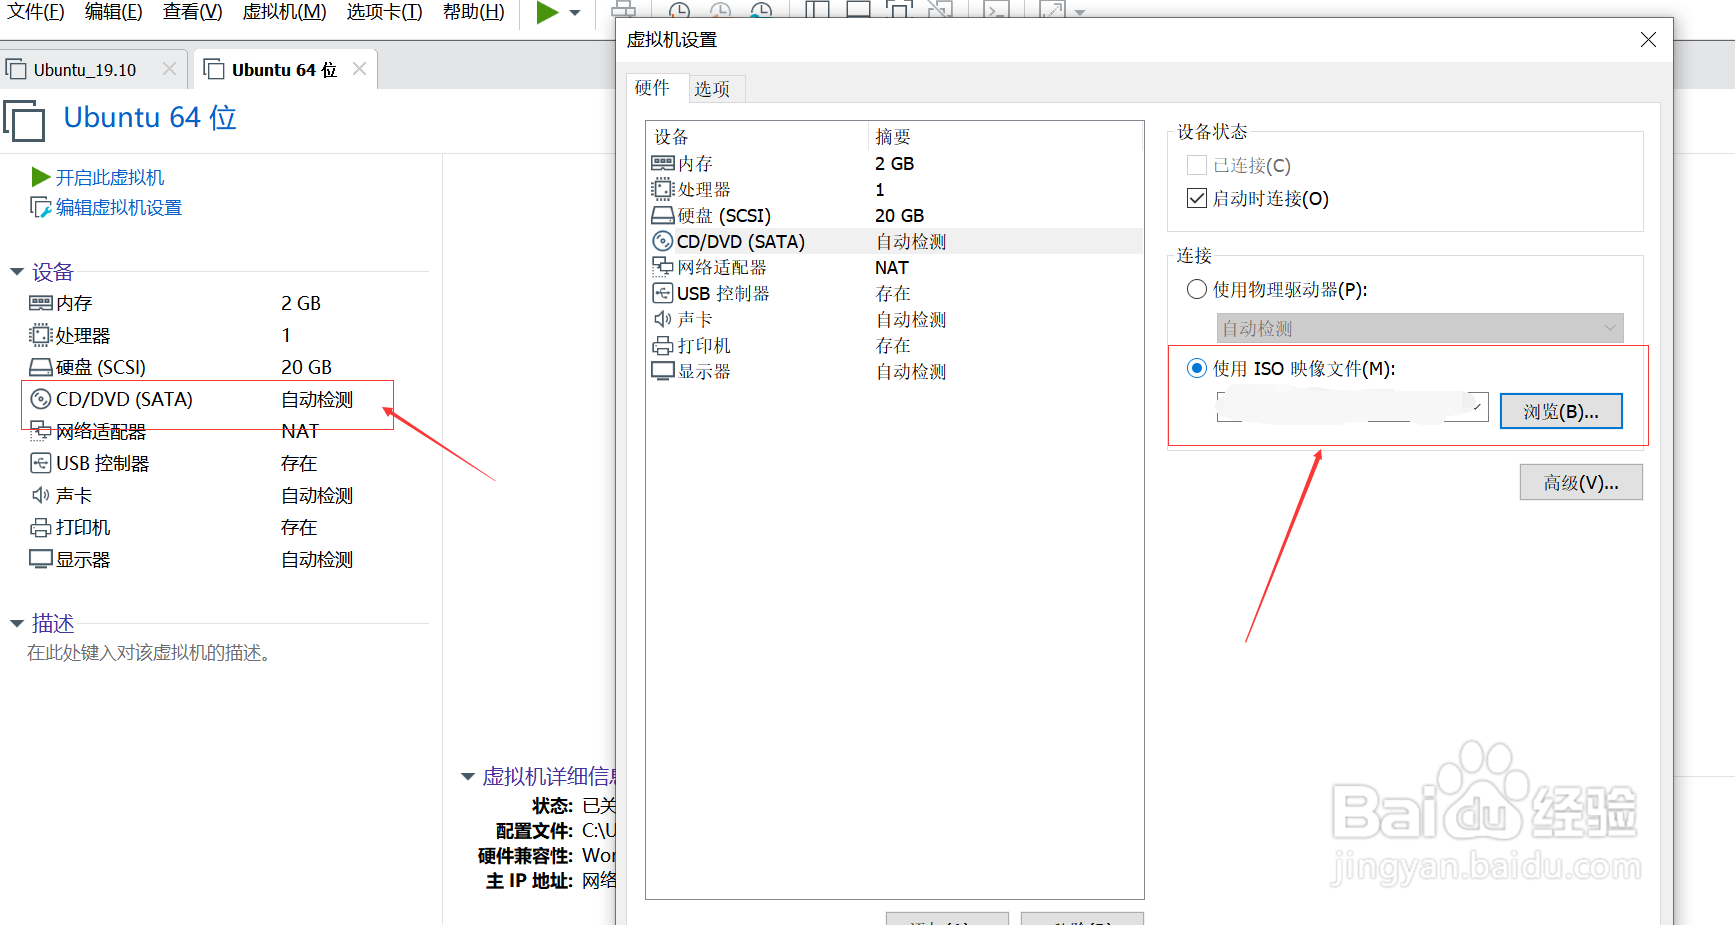Open the power options dropdown arrow next to play
This screenshot has width=1735, height=925.
(x=575, y=13)
